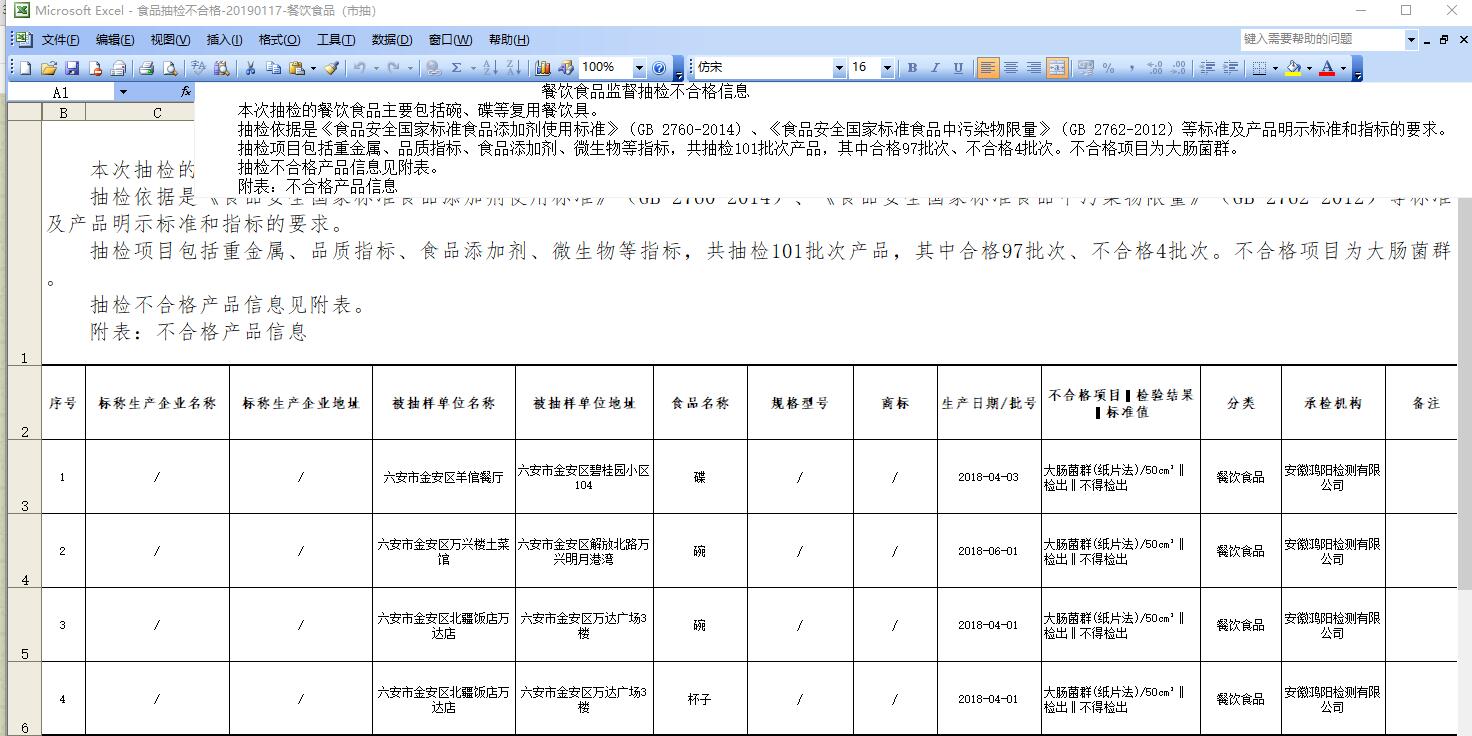
Task: Click the AutoSum sigma icon
Action: 457,68
